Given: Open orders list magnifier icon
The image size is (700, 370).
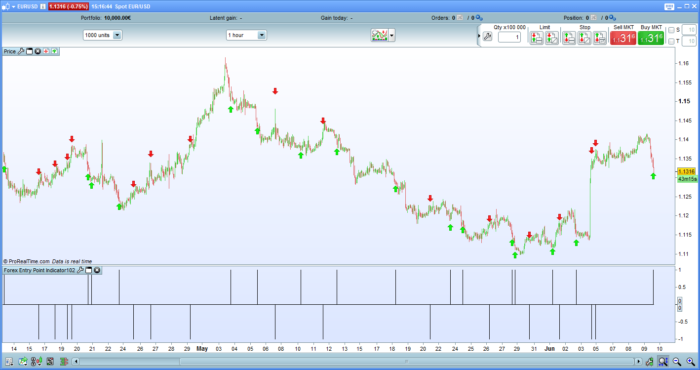Looking at the screenshot, I should [479, 18].
